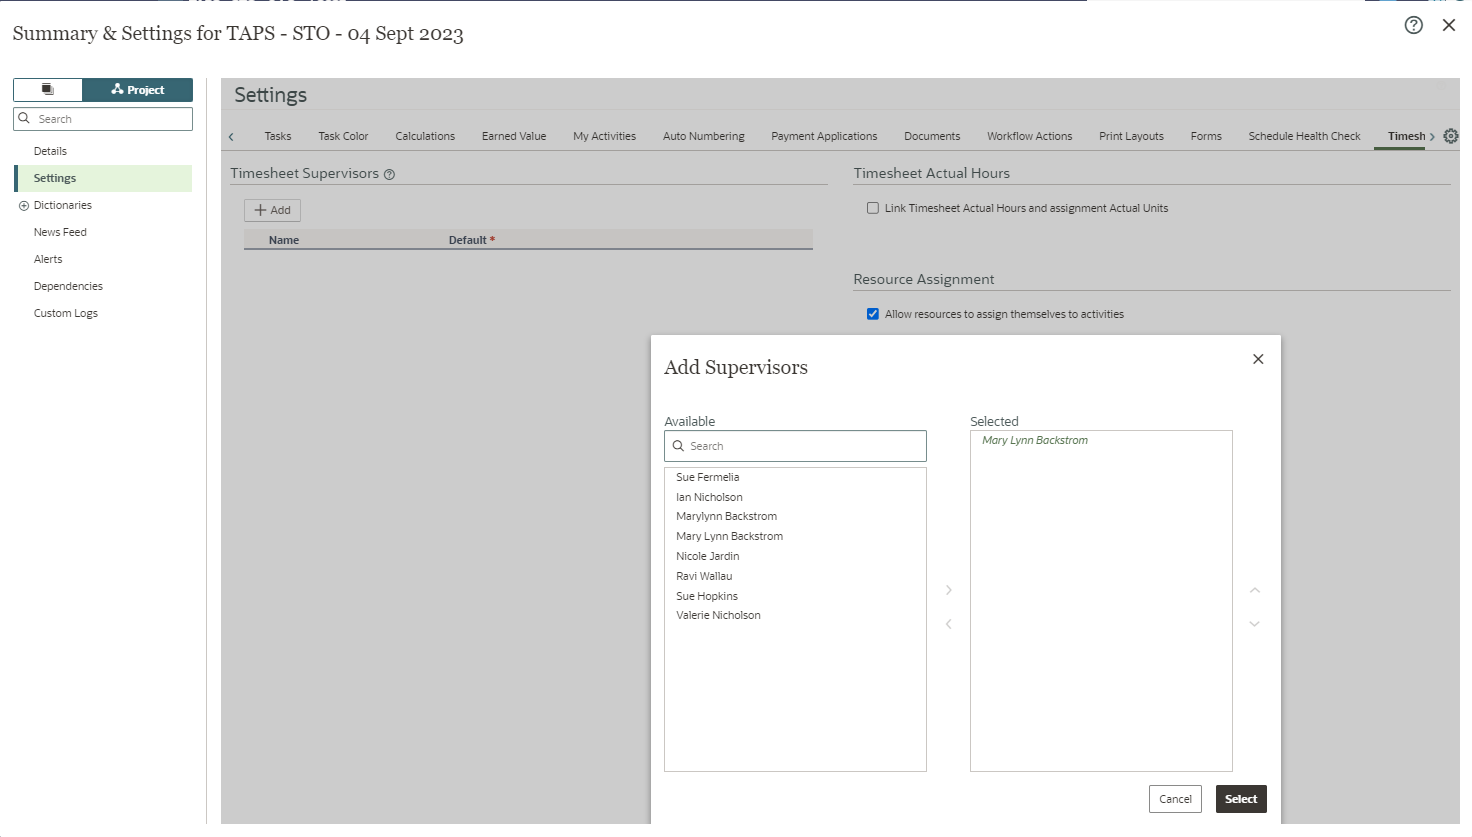Enable Link Timesheet Actual Hours checkbox
The height and width of the screenshot is (837, 1472).
point(873,208)
